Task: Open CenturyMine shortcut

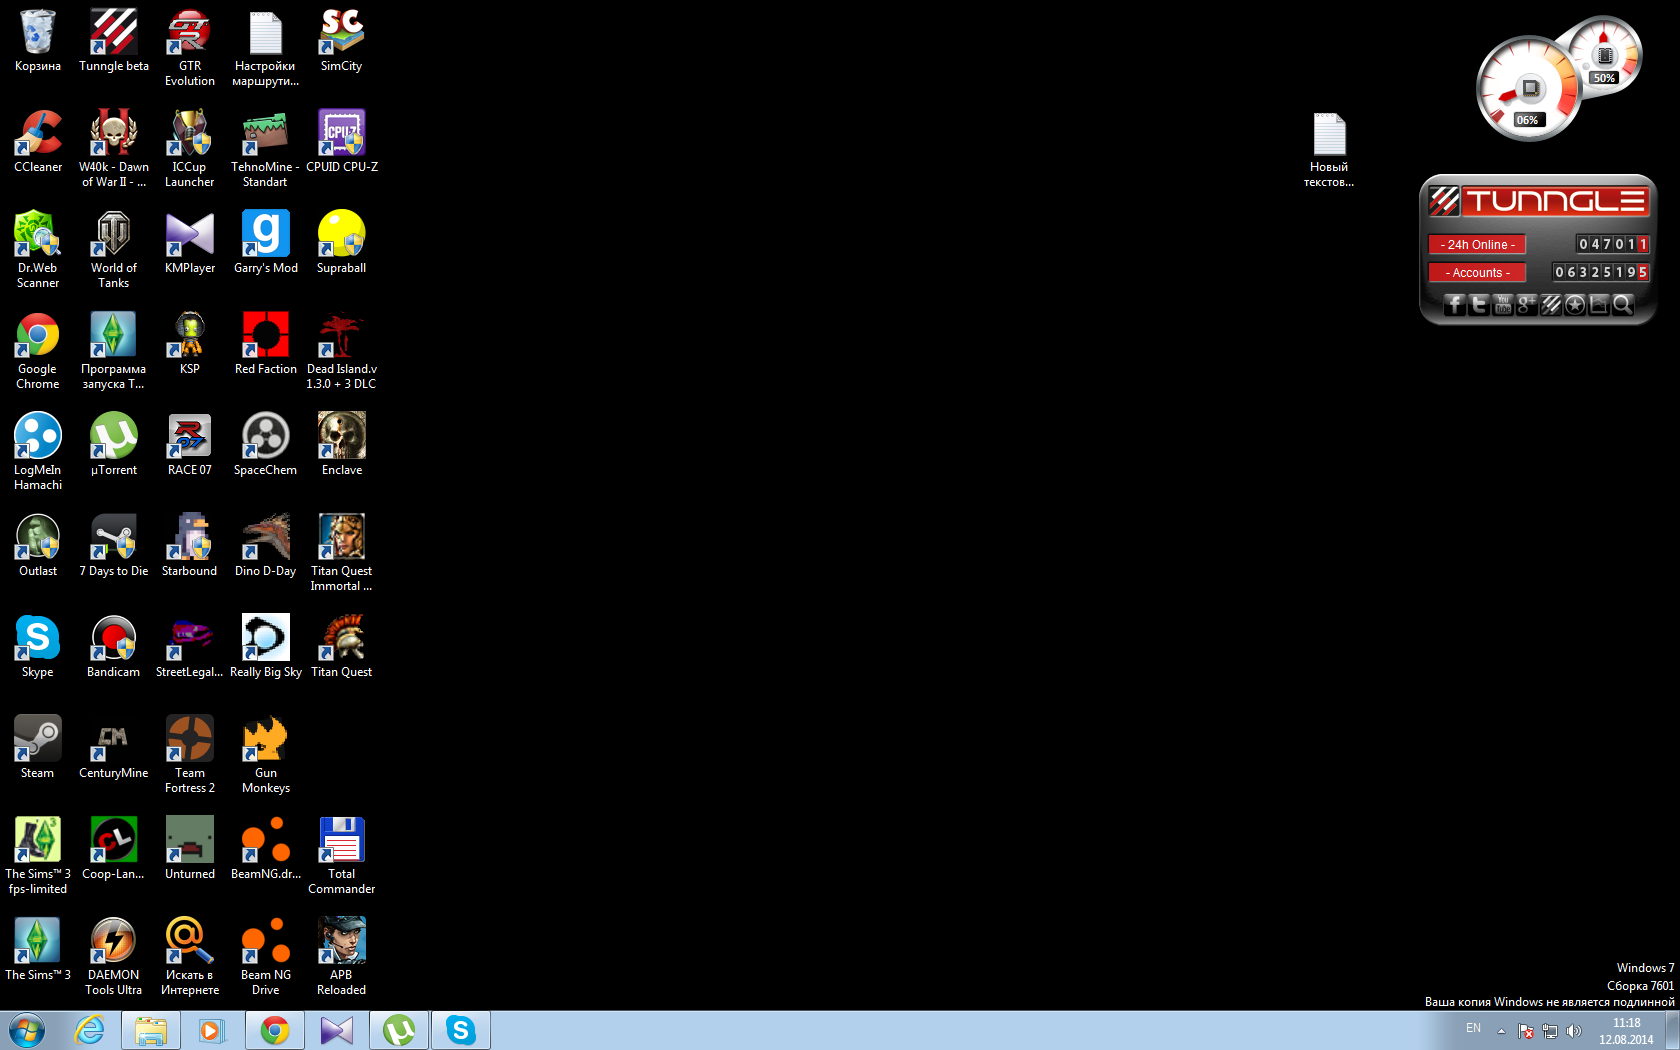Action: (114, 748)
